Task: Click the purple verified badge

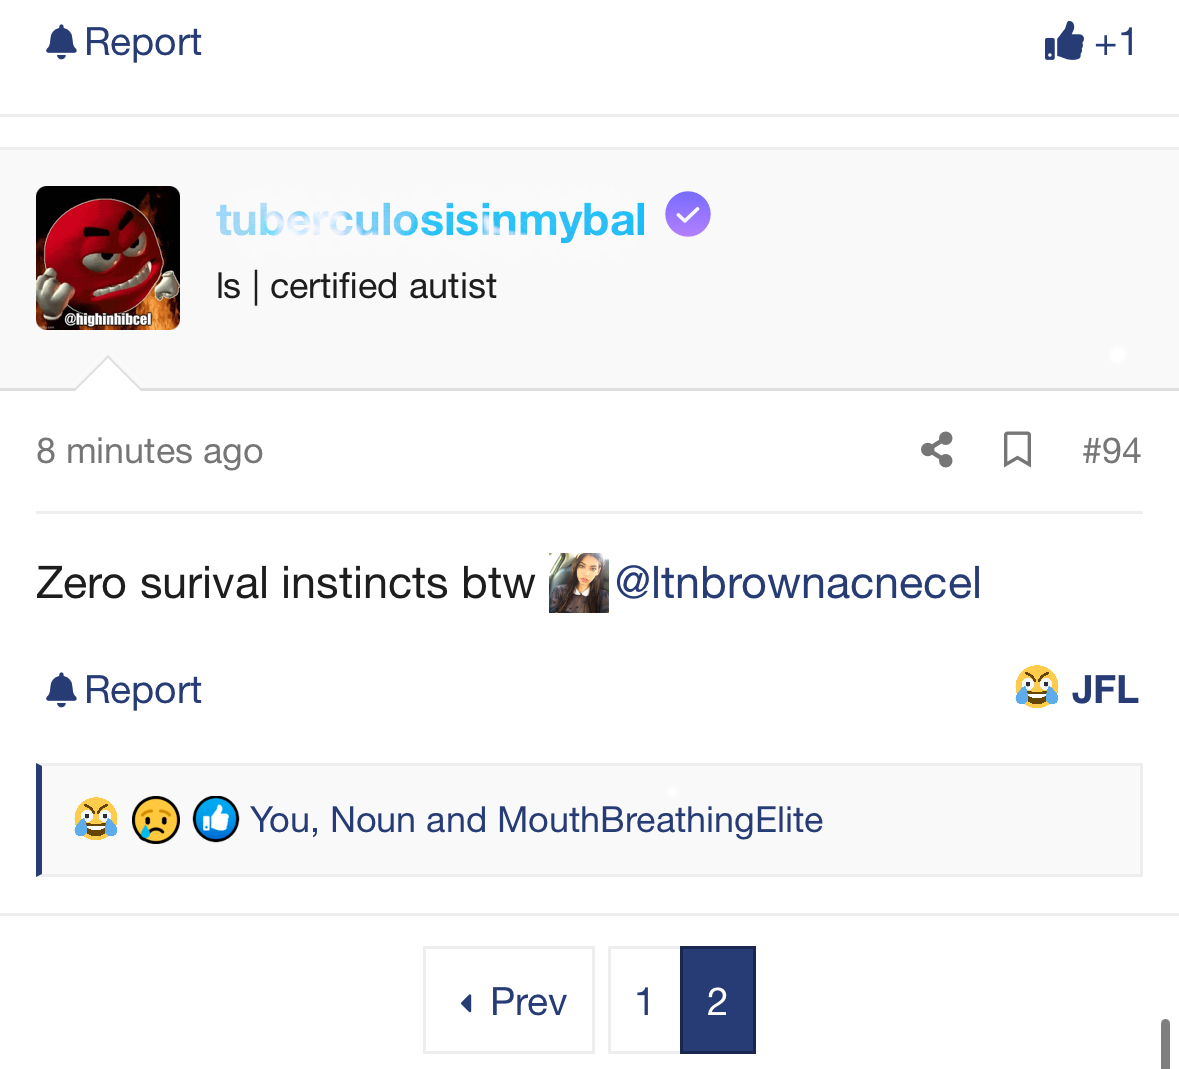Action: tap(688, 214)
